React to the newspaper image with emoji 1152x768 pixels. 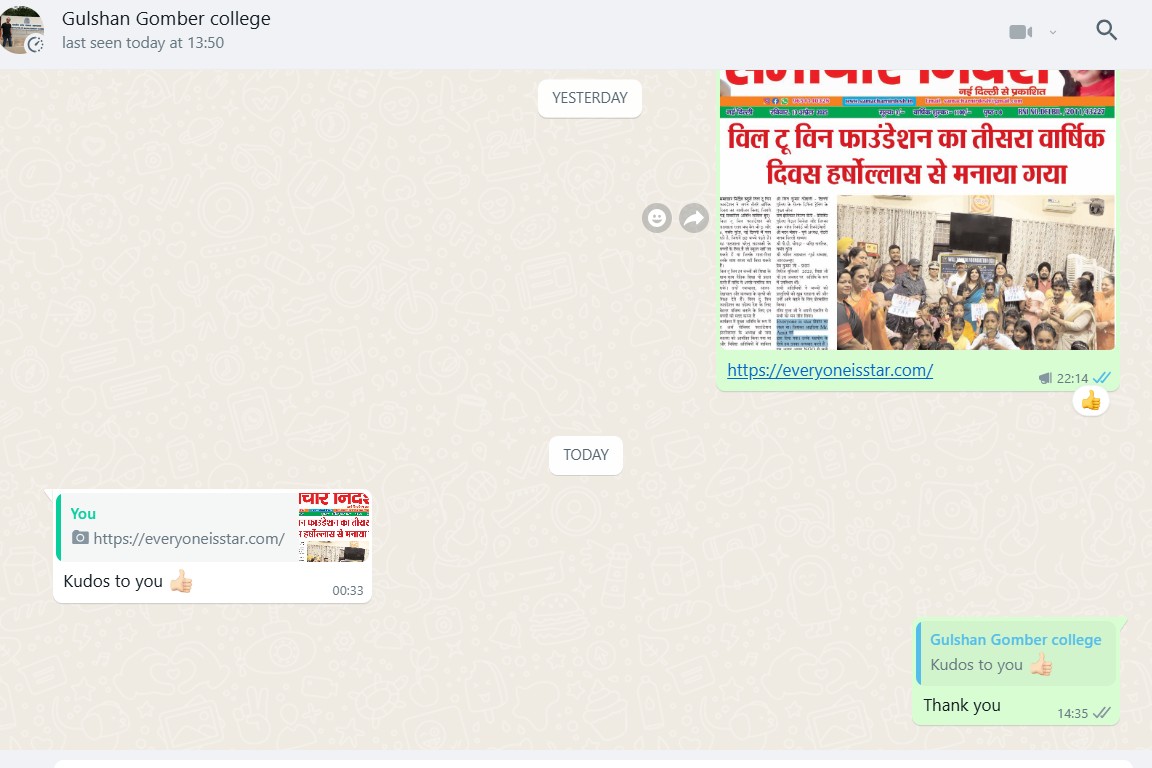(x=656, y=218)
